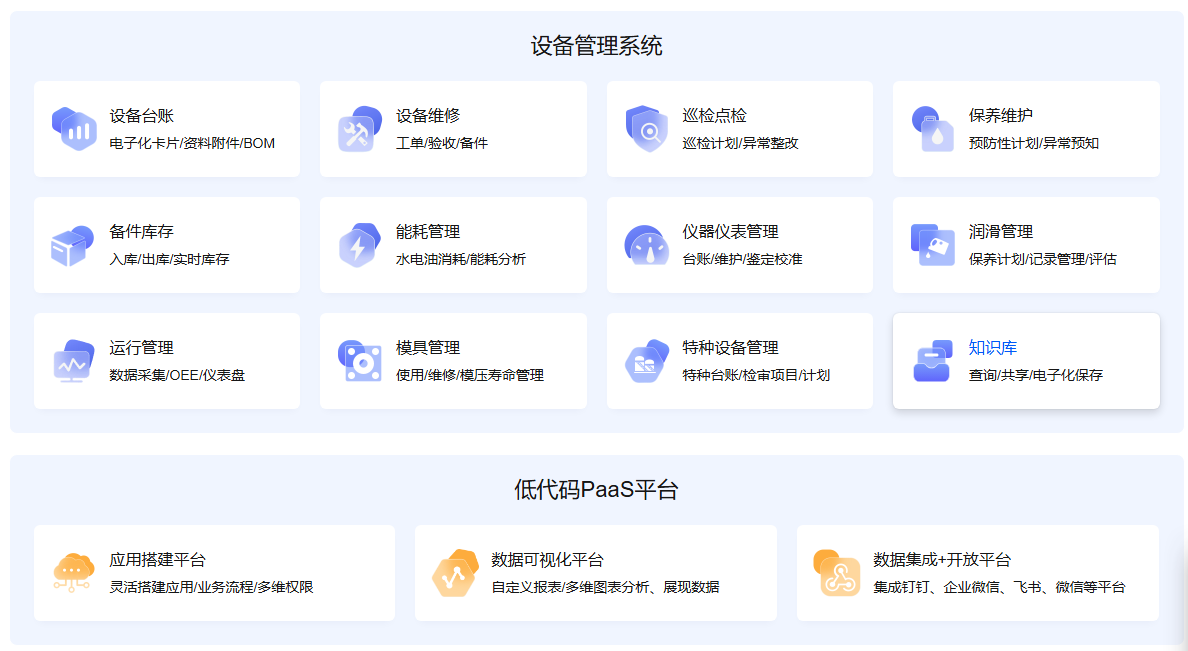Open the 备件库存 box icon

coord(74,245)
